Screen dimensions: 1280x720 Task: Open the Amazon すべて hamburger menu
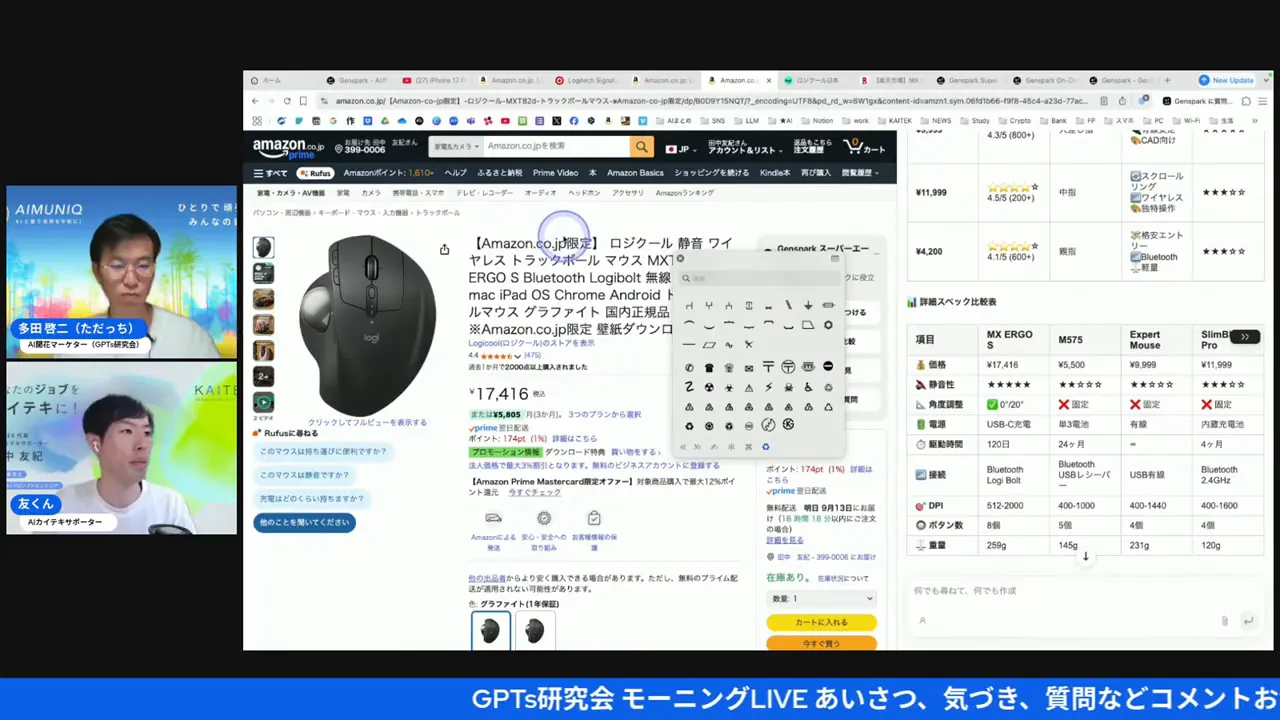(x=270, y=173)
